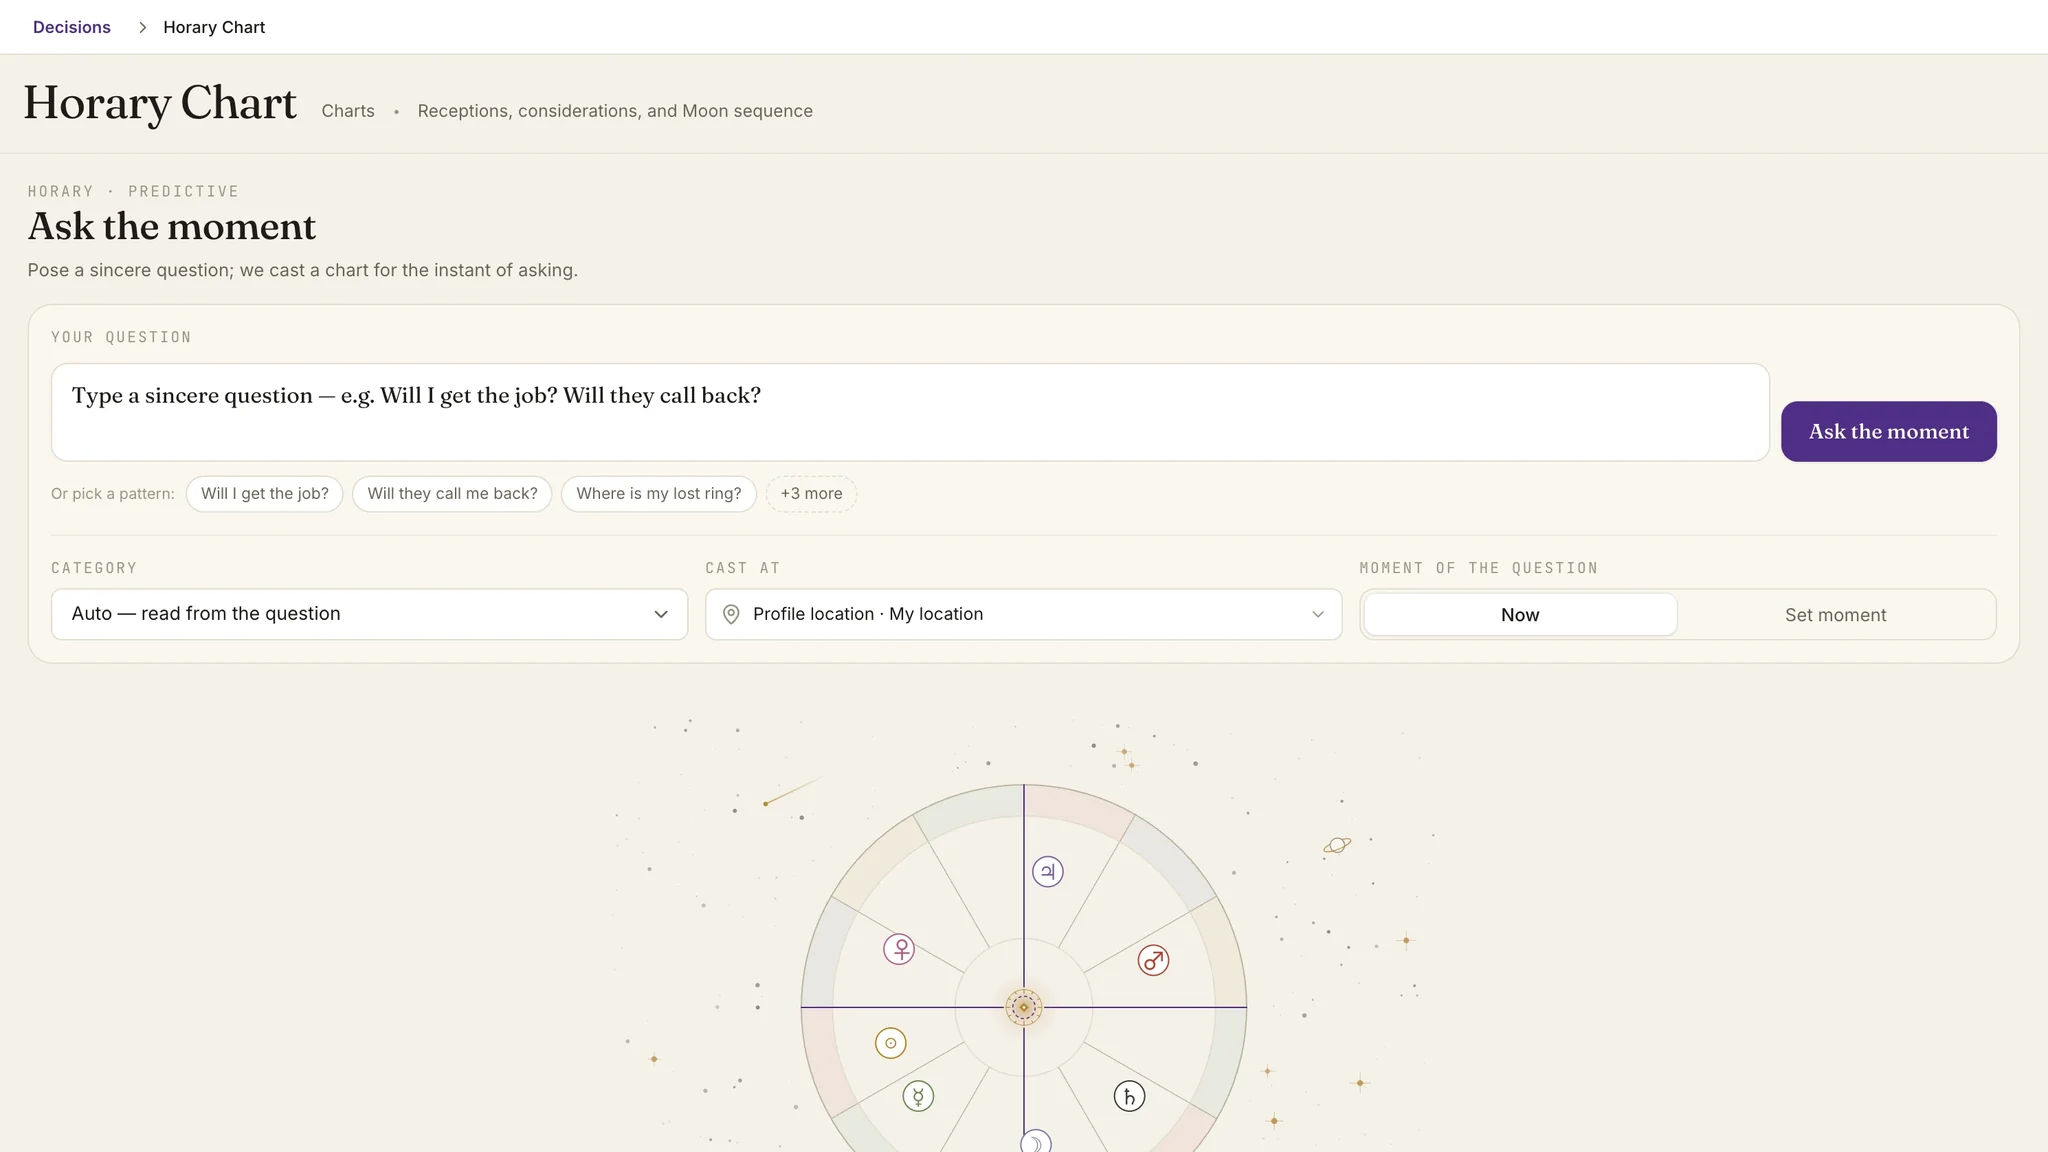Select the Saturn symbol in chart
This screenshot has height=1152, width=2048.
[1129, 1096]
